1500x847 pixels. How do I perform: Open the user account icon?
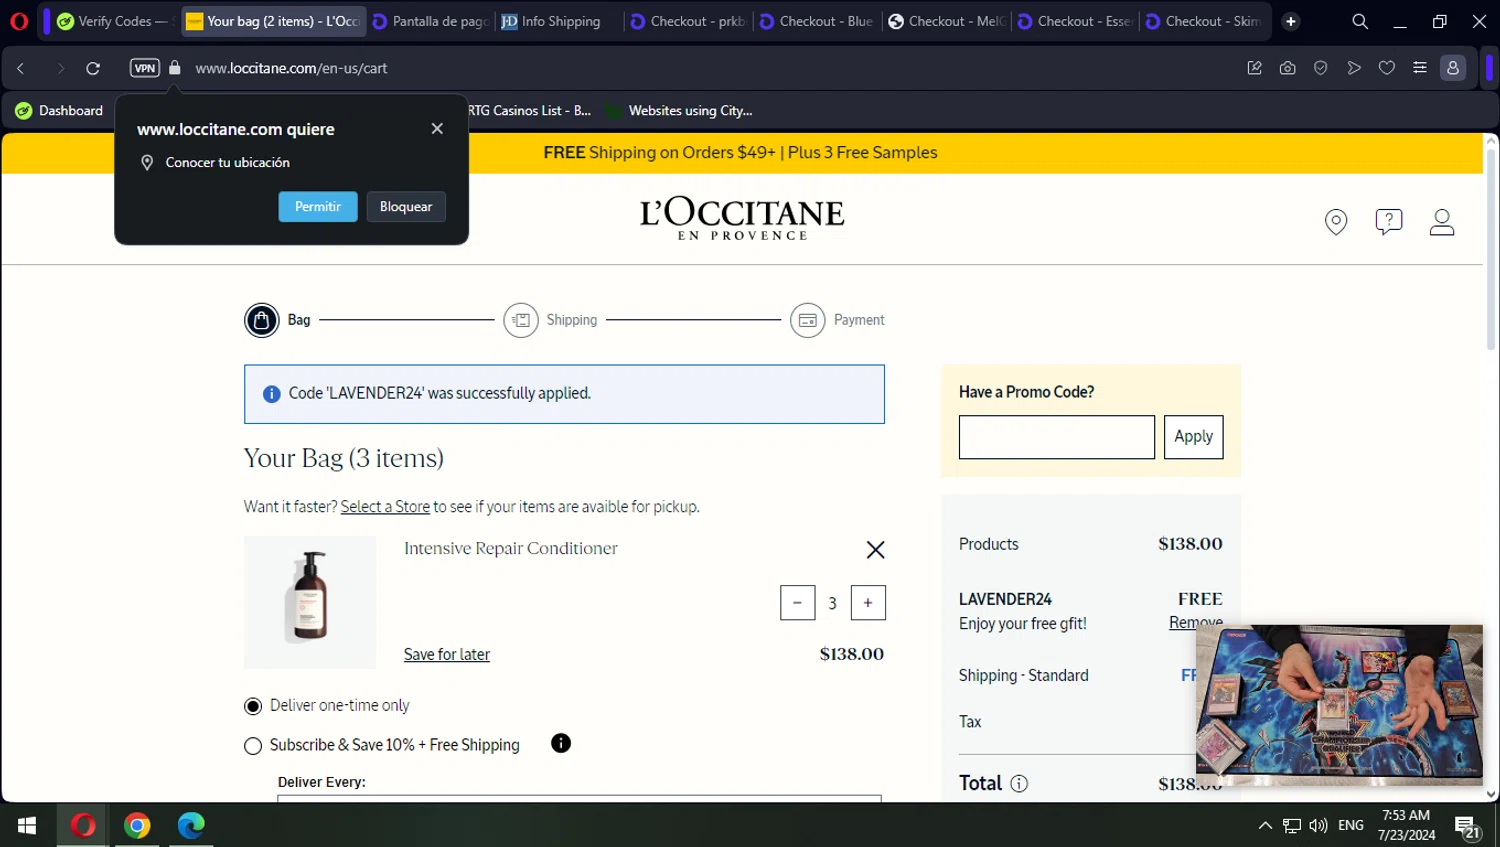(1442, 221)
